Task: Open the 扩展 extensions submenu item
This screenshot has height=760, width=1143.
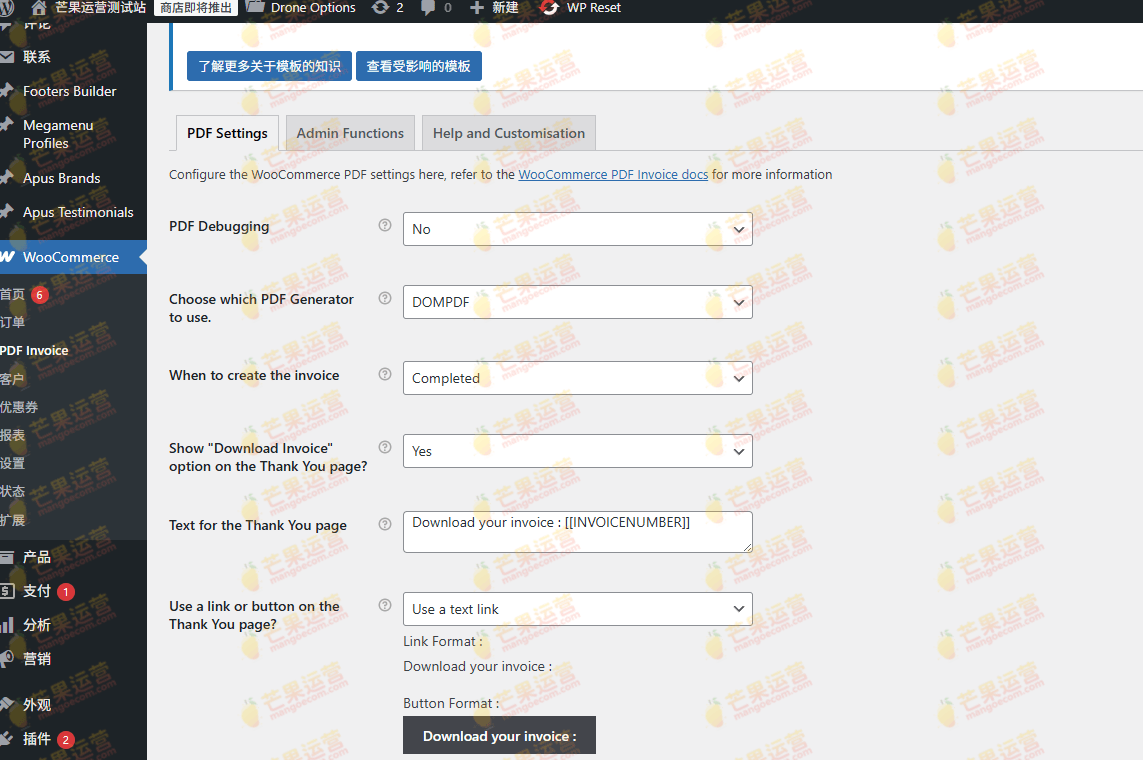Action: pyautogui.click(x=12, y=520)
